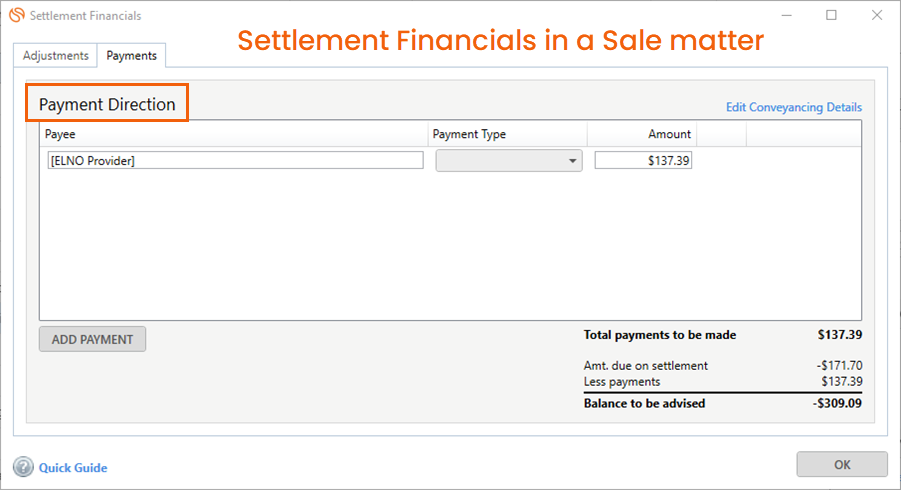Click the Payment Type column header
The height and width of the screenshot is (490, 901).
pos(469,134)
